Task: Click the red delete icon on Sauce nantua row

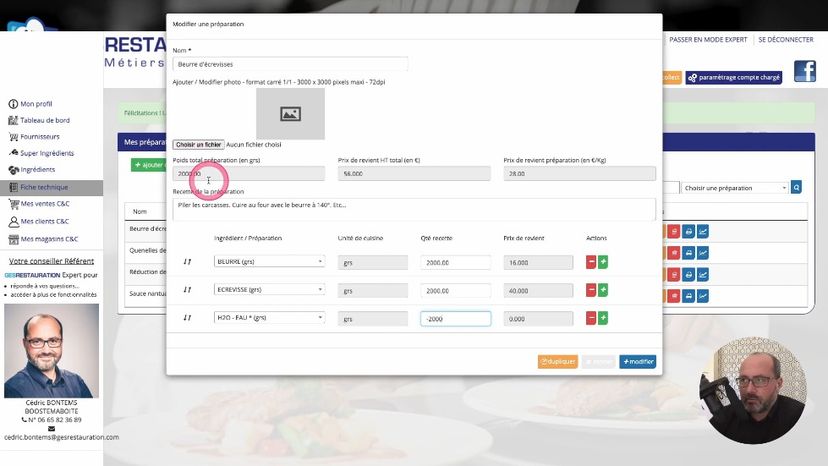Action: point(673,296)
